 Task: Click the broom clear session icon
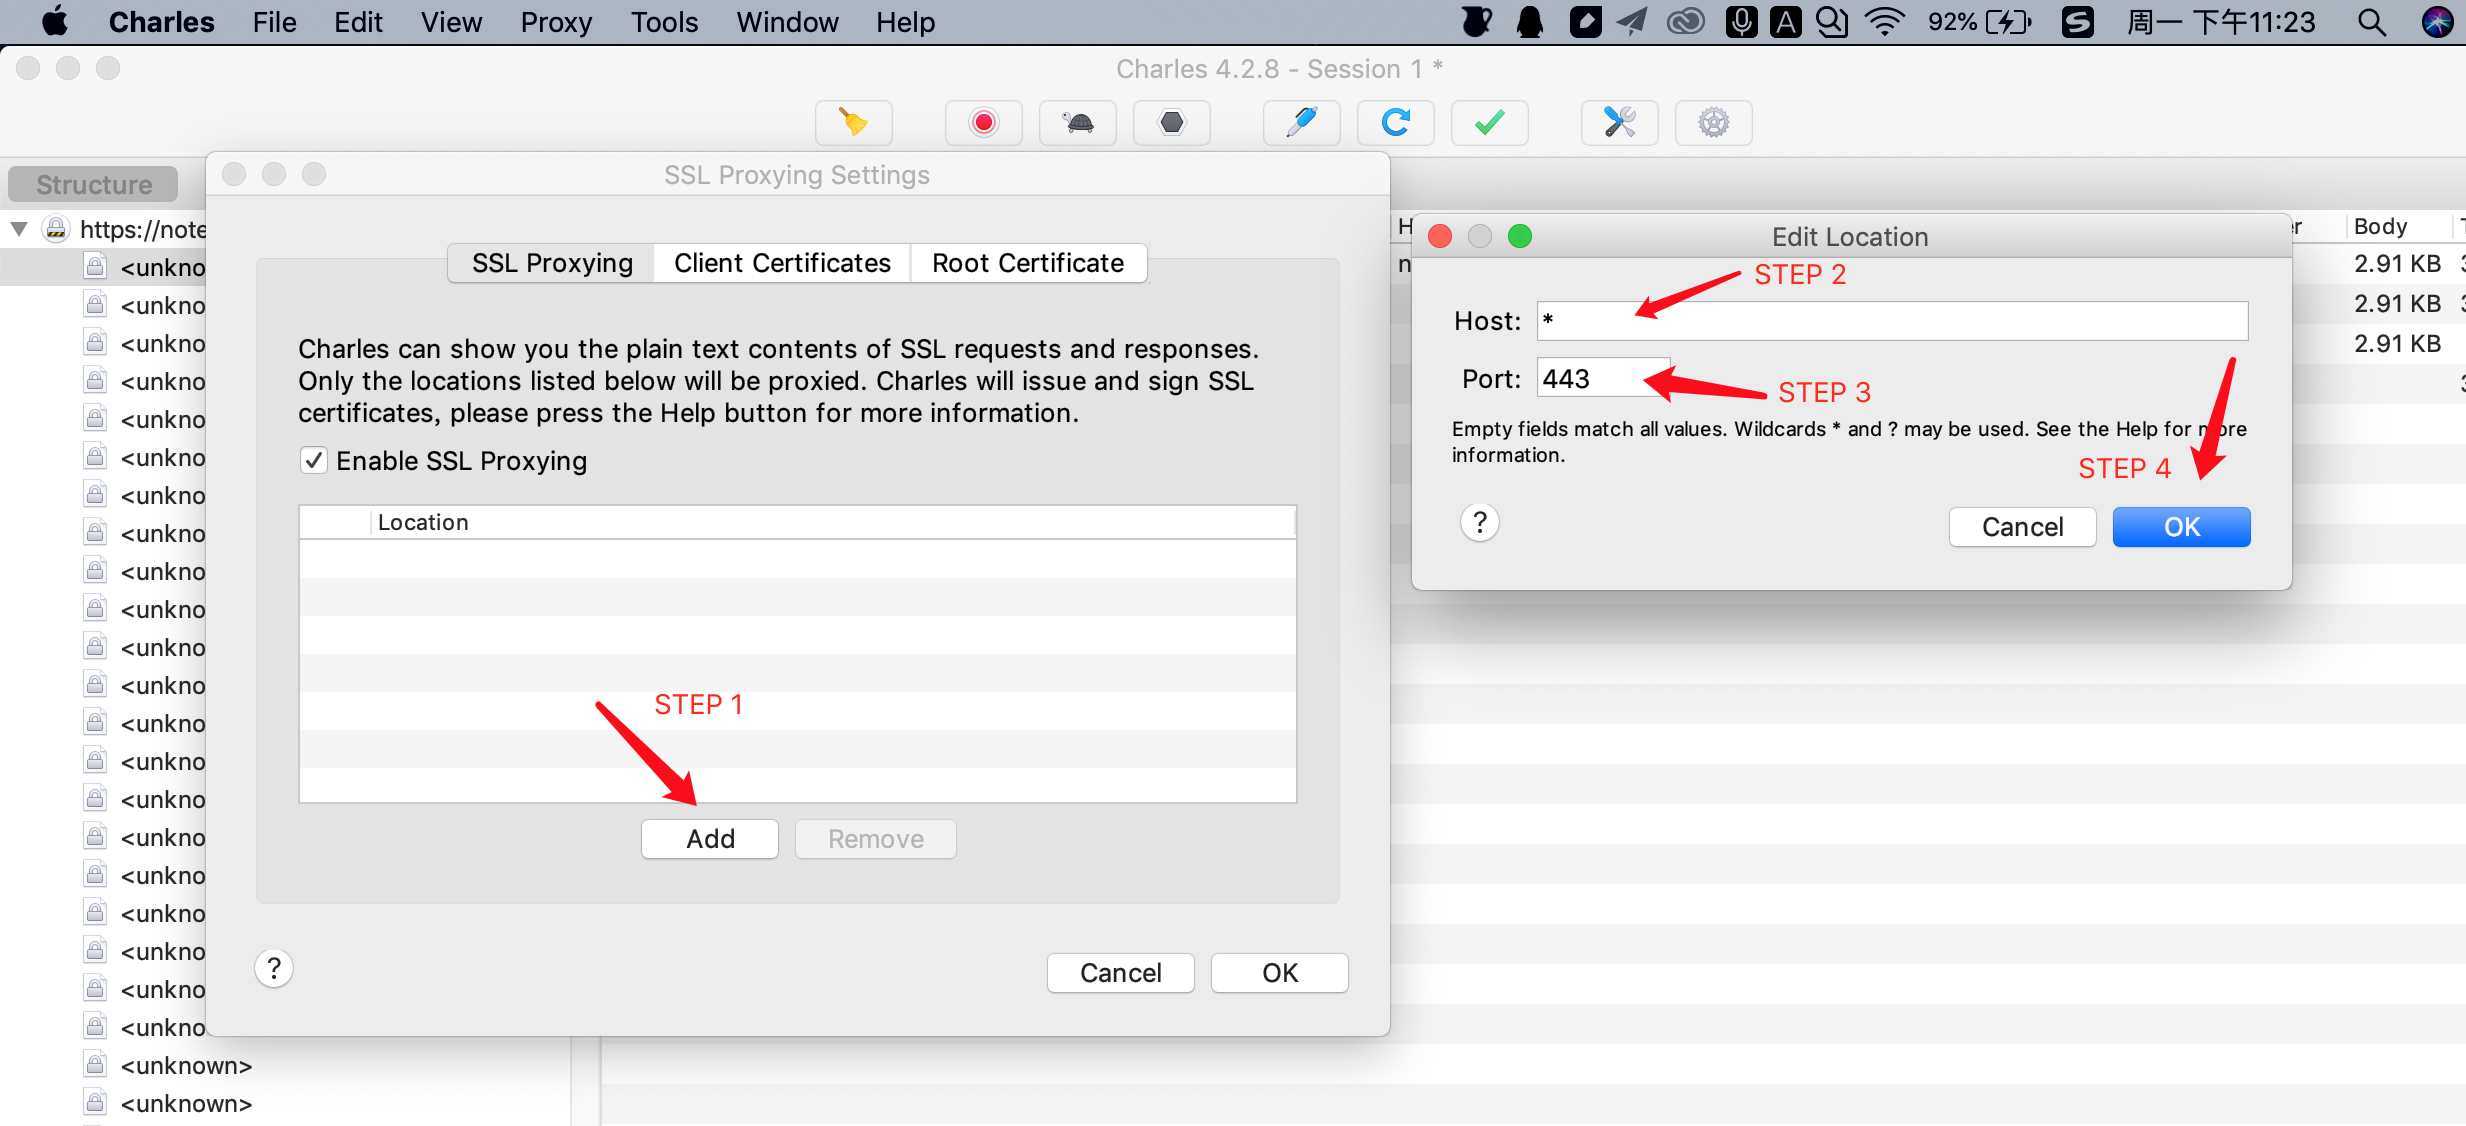pos(853,123)
